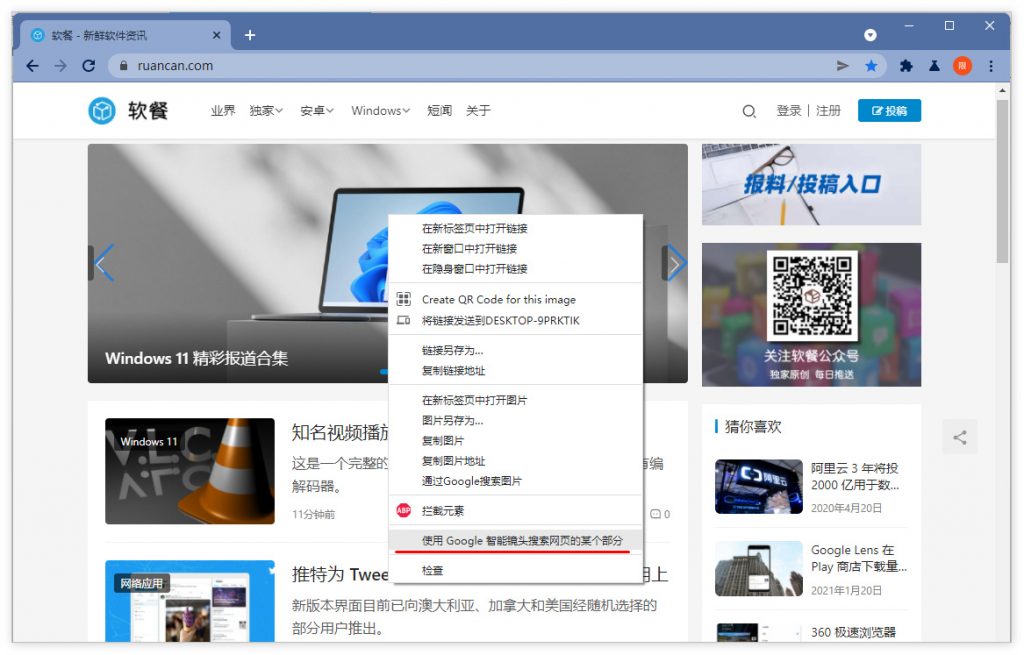
Task: Click the 登录 login link
Action: pos(789,111)
